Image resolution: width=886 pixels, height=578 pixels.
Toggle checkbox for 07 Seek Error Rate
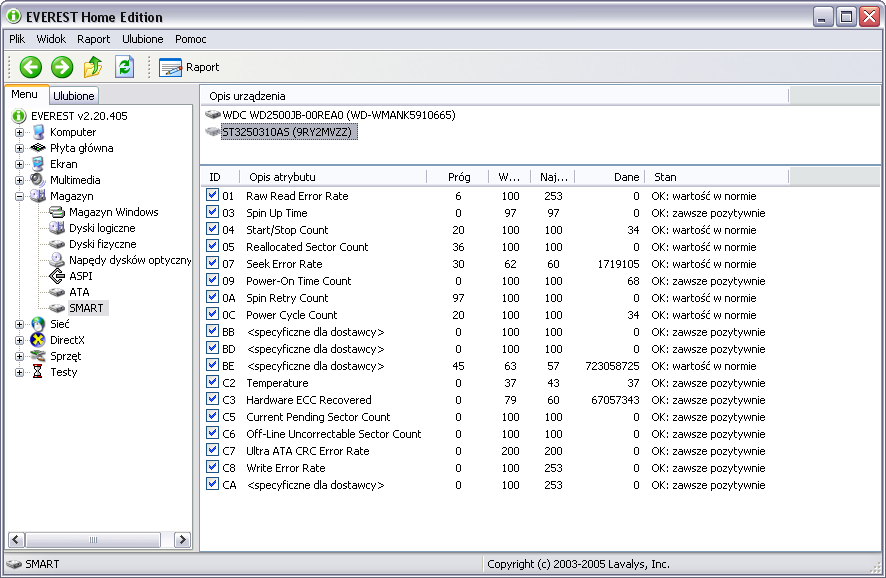point(212,263)
